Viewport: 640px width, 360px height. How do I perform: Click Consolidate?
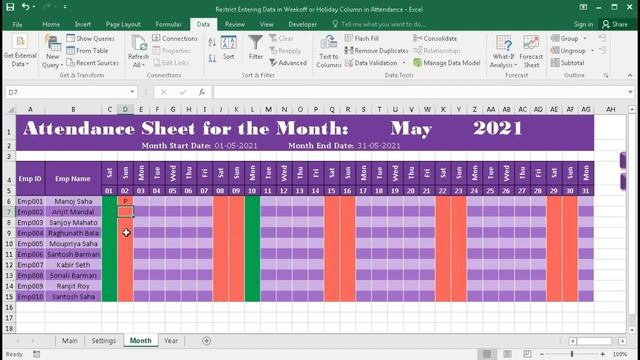(x=435, y=38)
